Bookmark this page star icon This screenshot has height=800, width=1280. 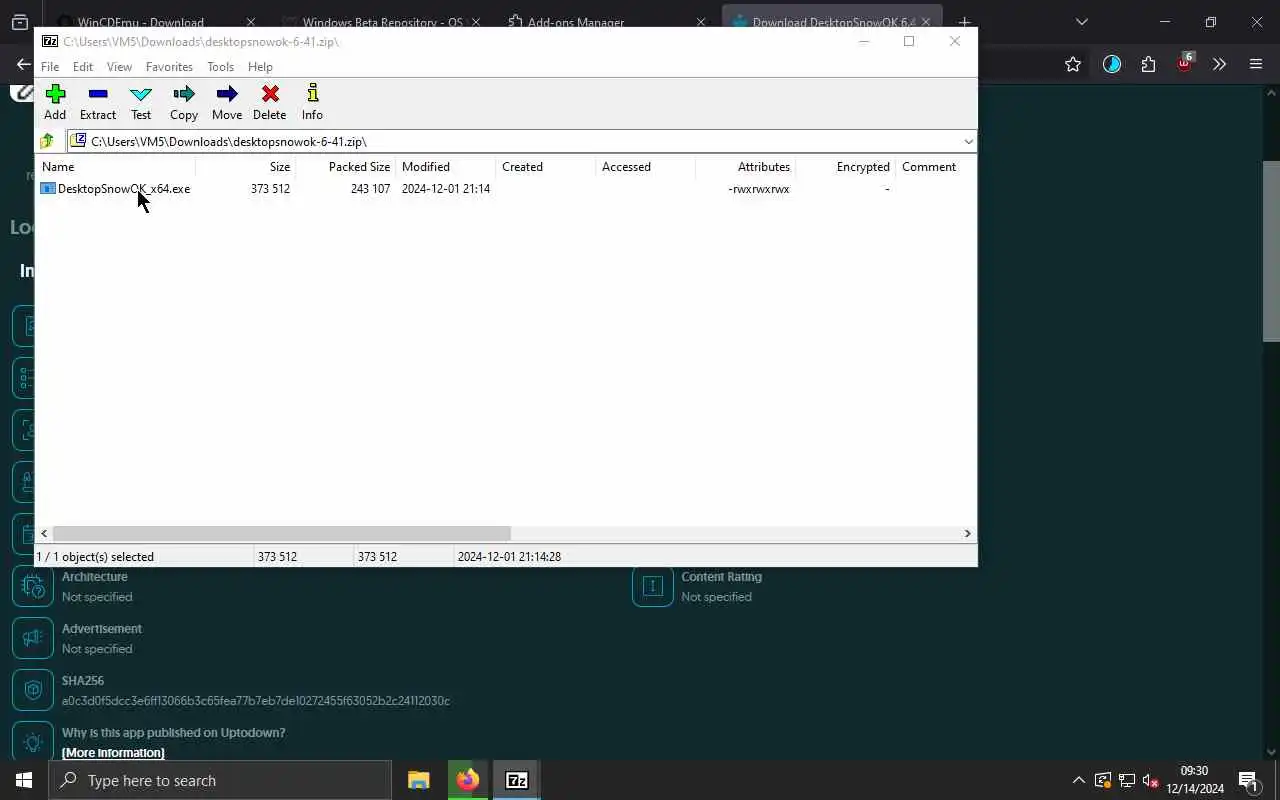pos(1073,64)
